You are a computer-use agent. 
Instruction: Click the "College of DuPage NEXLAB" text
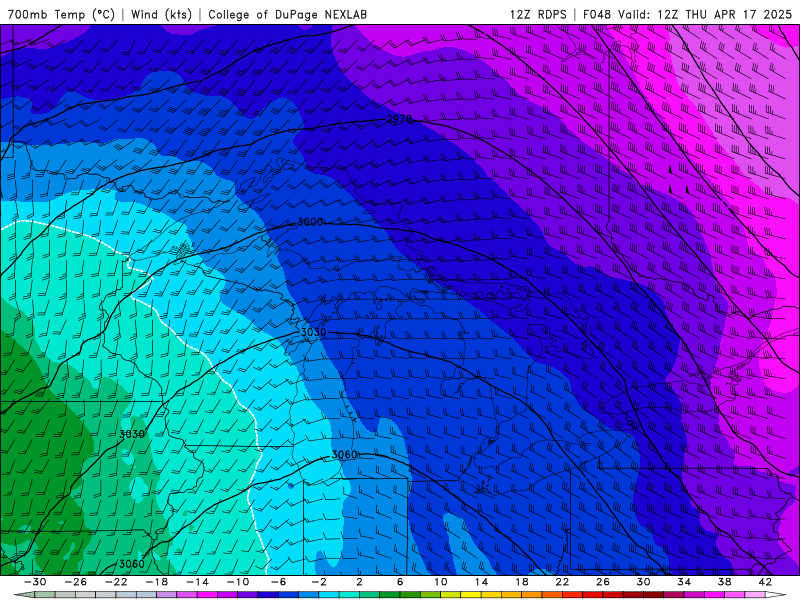pos(287,14)
